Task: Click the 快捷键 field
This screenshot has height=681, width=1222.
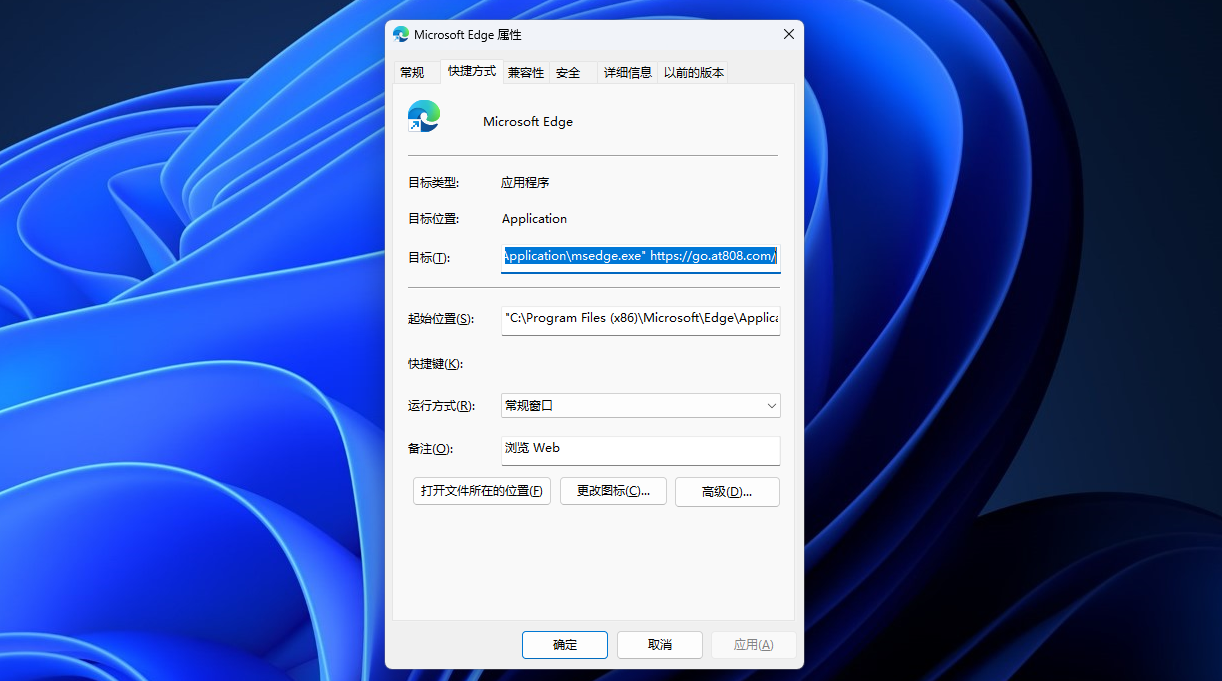Action: [x=640, y=363]
